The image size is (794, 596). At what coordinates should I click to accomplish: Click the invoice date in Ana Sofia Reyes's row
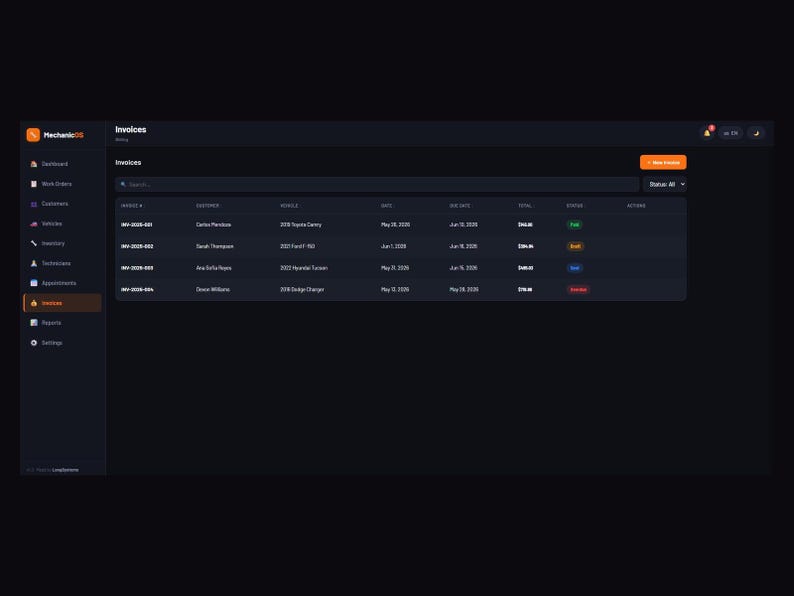tap(395, 268)
